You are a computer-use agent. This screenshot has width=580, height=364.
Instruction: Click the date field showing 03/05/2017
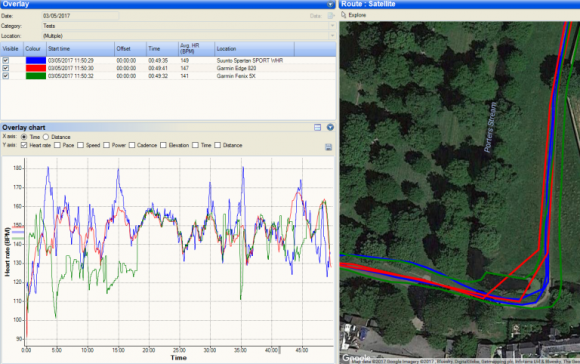80,16
